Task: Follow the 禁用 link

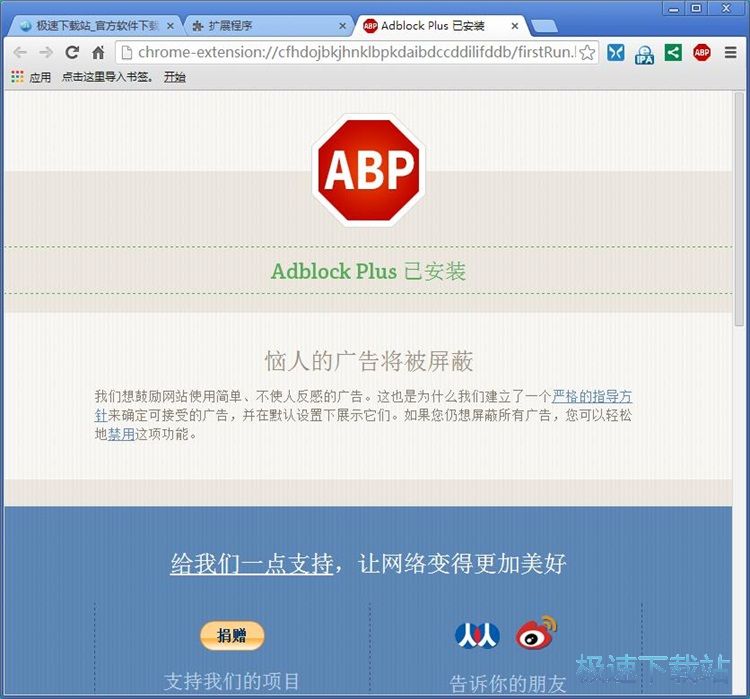Action: [121, 434]
